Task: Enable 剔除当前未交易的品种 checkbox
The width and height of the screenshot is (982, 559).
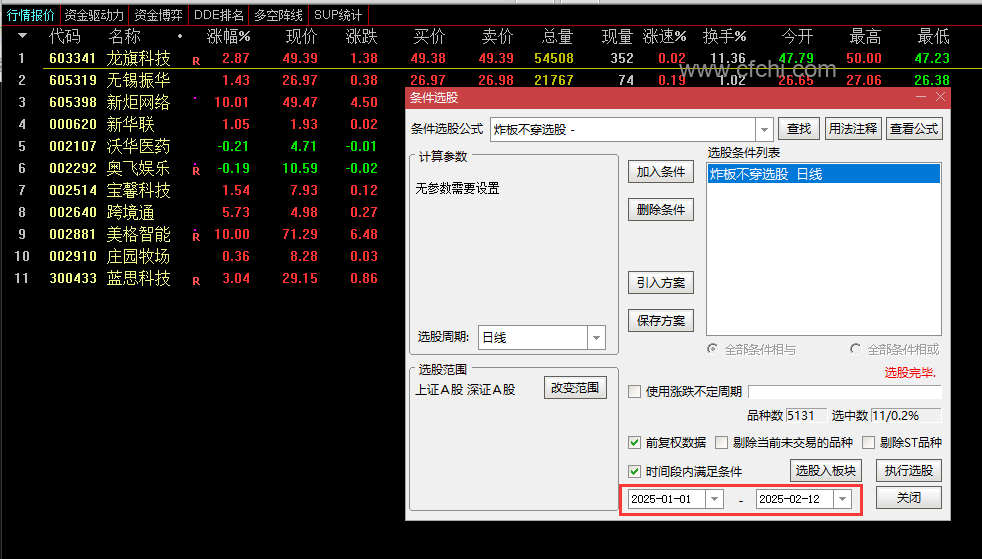Action: 721,443
